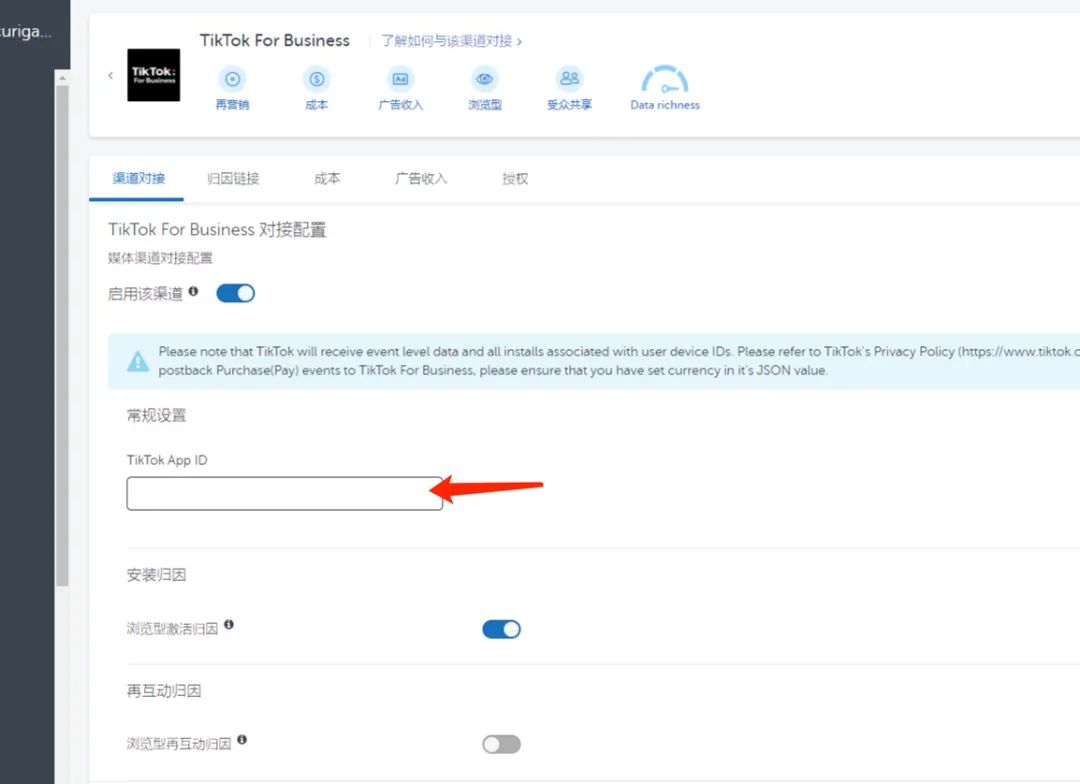Image resolution: width=1080 pixels, height=784 pixels.
Task: Switch to the 授权 tab
Action: coord(515,178)
